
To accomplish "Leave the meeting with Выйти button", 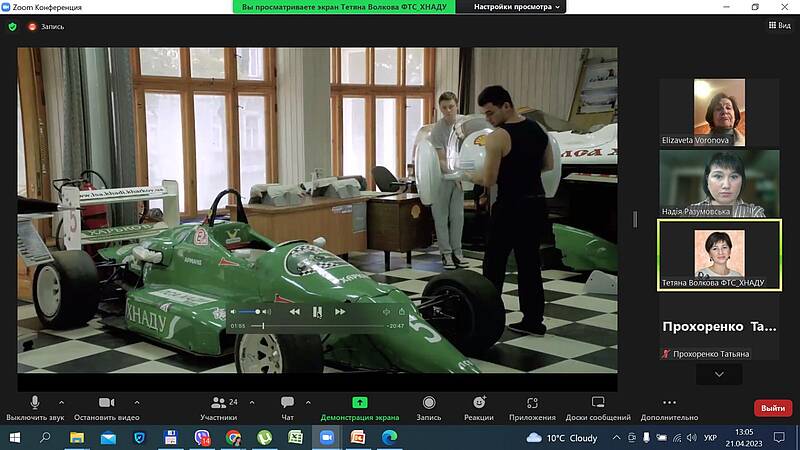I will click(x=773, y=408).
